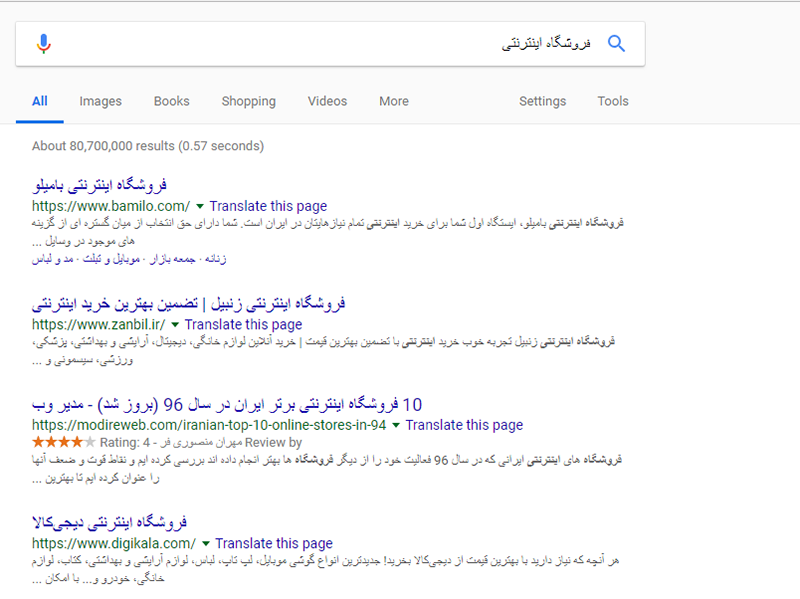This screenshot has width=800, height=599.
Task: Select the Shopping tab
Action: (x=248, y=101)
